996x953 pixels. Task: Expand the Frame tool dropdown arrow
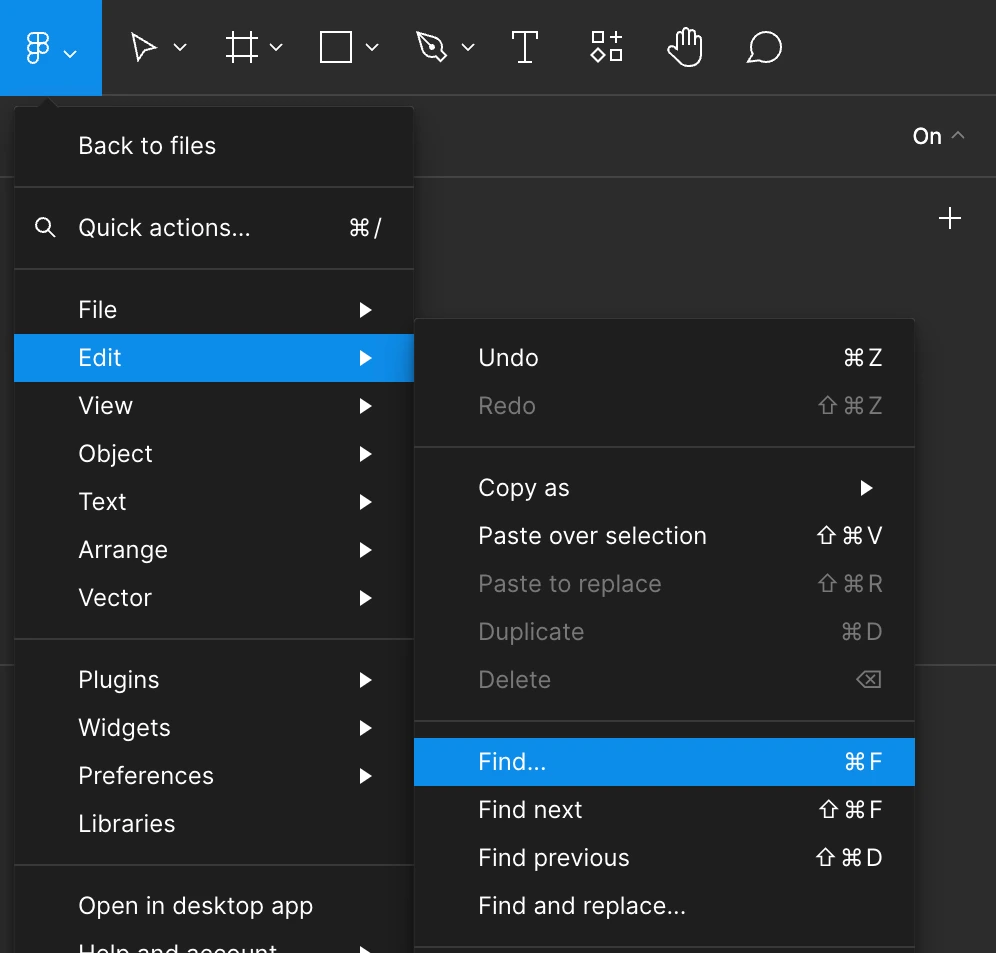coord(277,48)
